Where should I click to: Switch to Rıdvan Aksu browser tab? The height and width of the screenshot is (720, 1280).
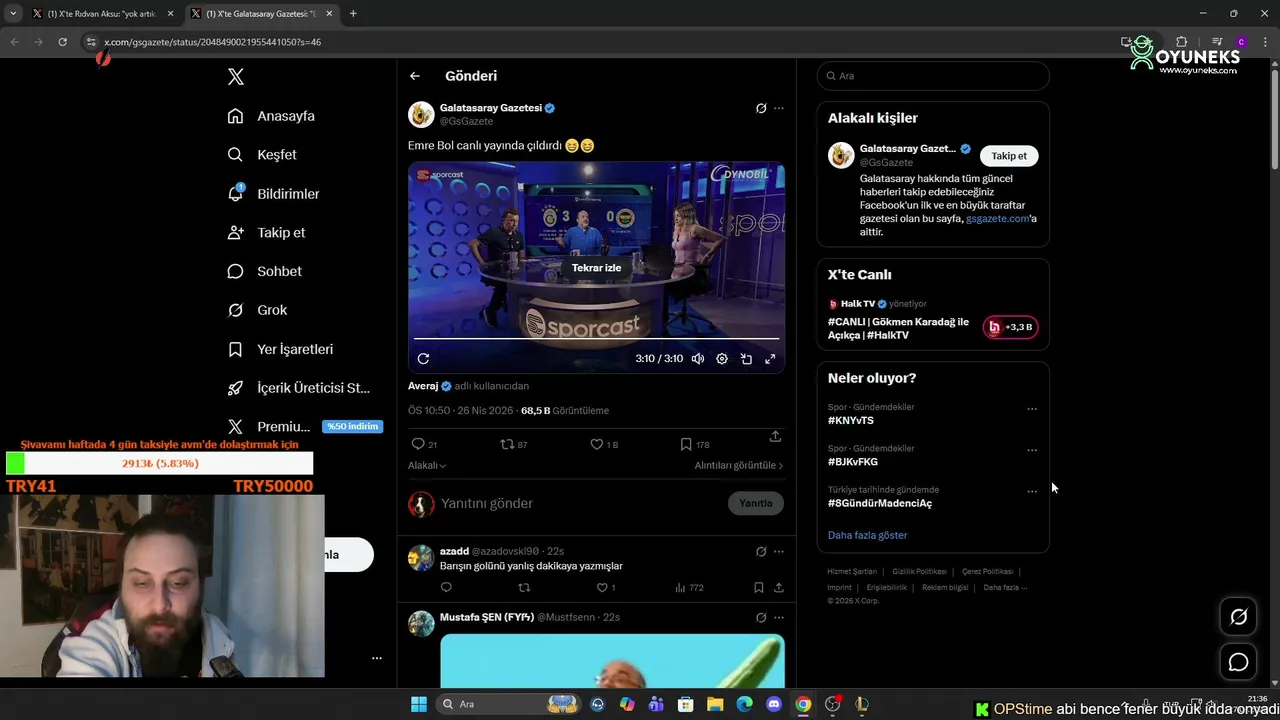pos(103,14)
